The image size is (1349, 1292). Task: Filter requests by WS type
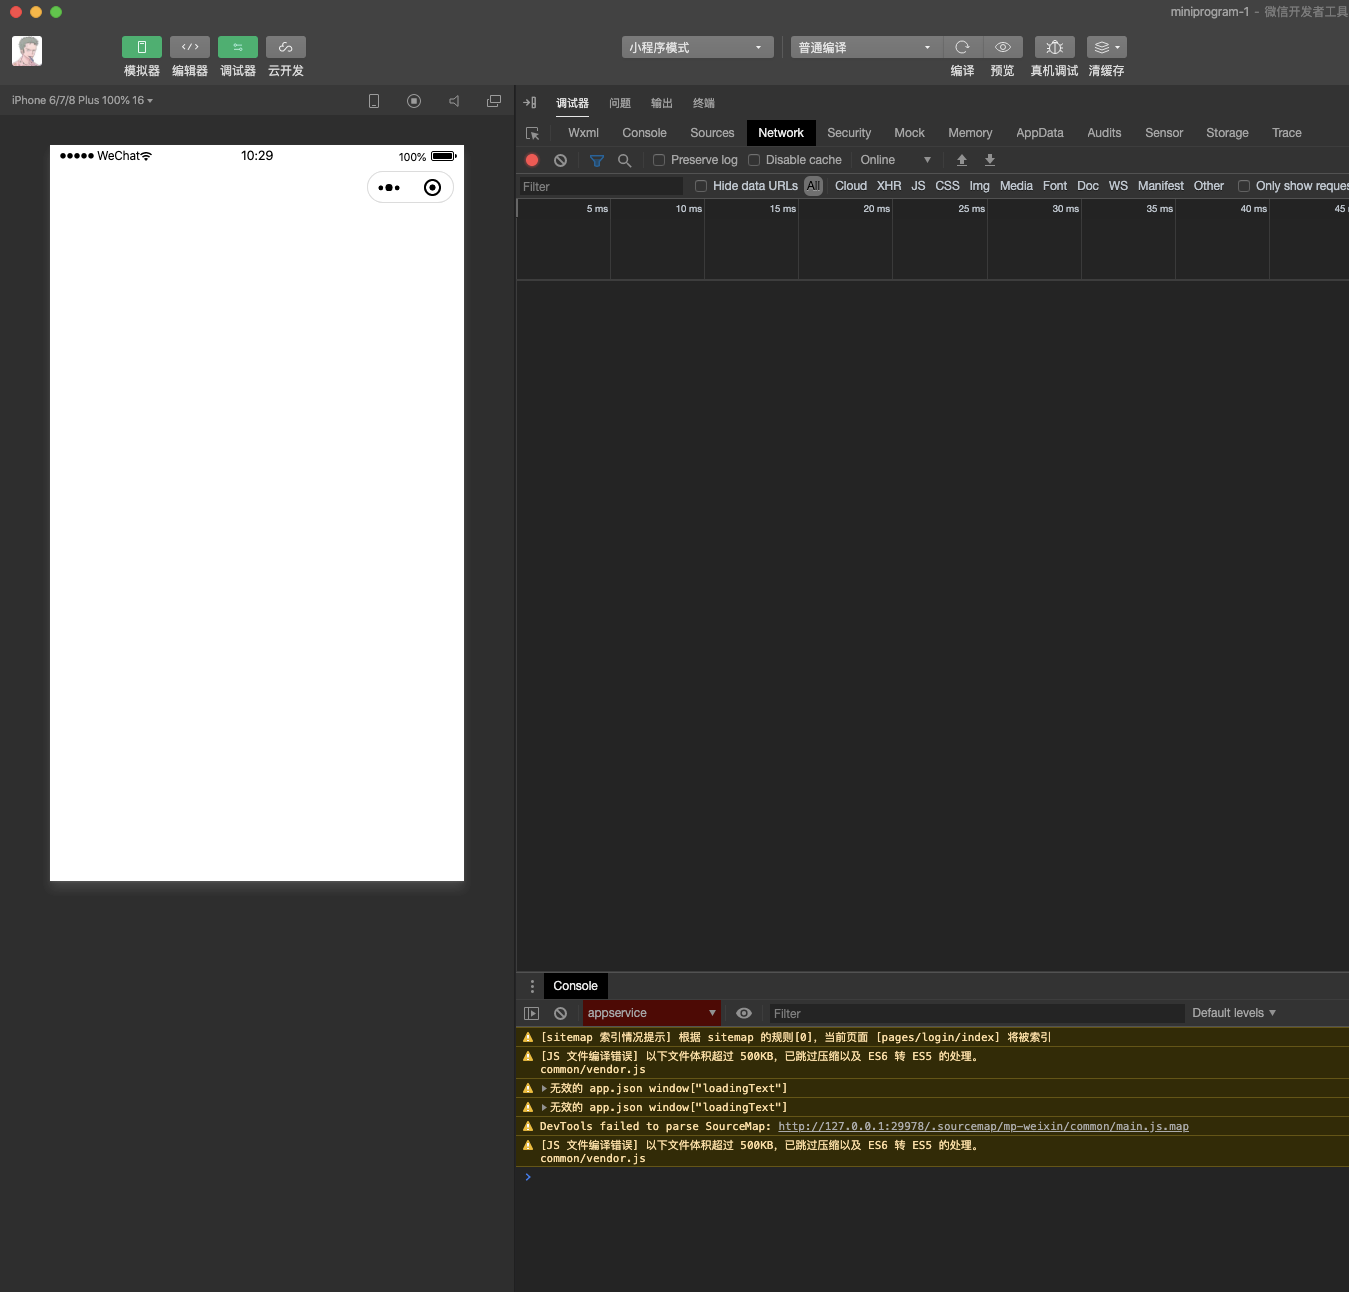tap(1118, 186)
